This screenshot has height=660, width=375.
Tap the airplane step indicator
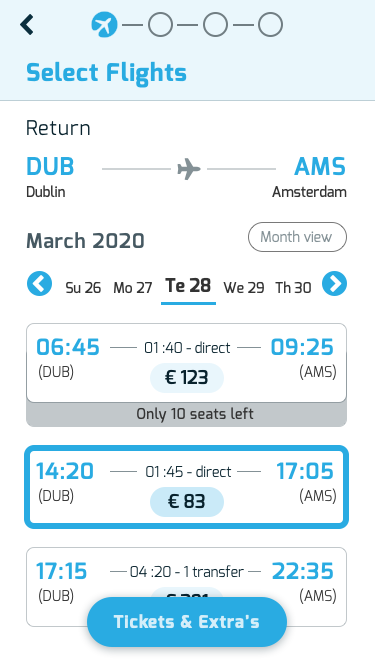click(x=104, y=25)
